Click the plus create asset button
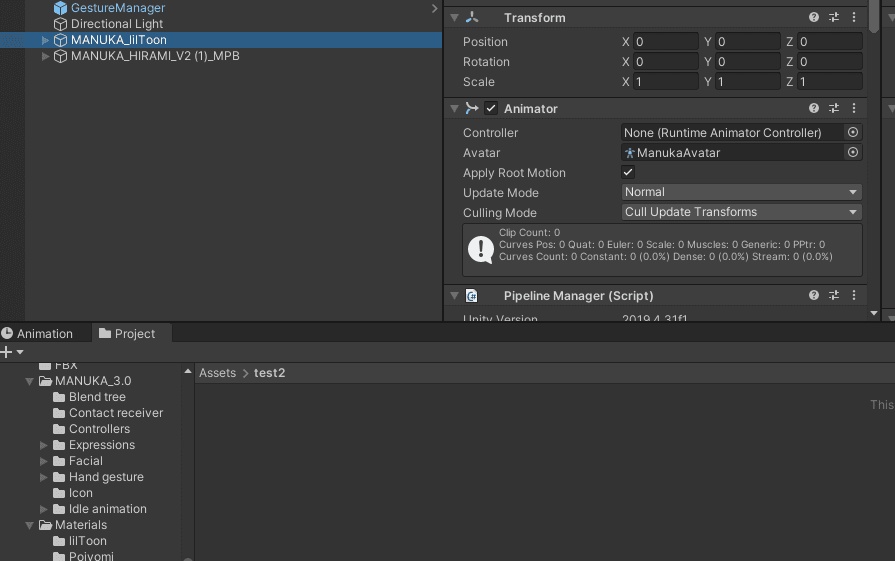The image size is (895, 561). [x=6, y=352]
